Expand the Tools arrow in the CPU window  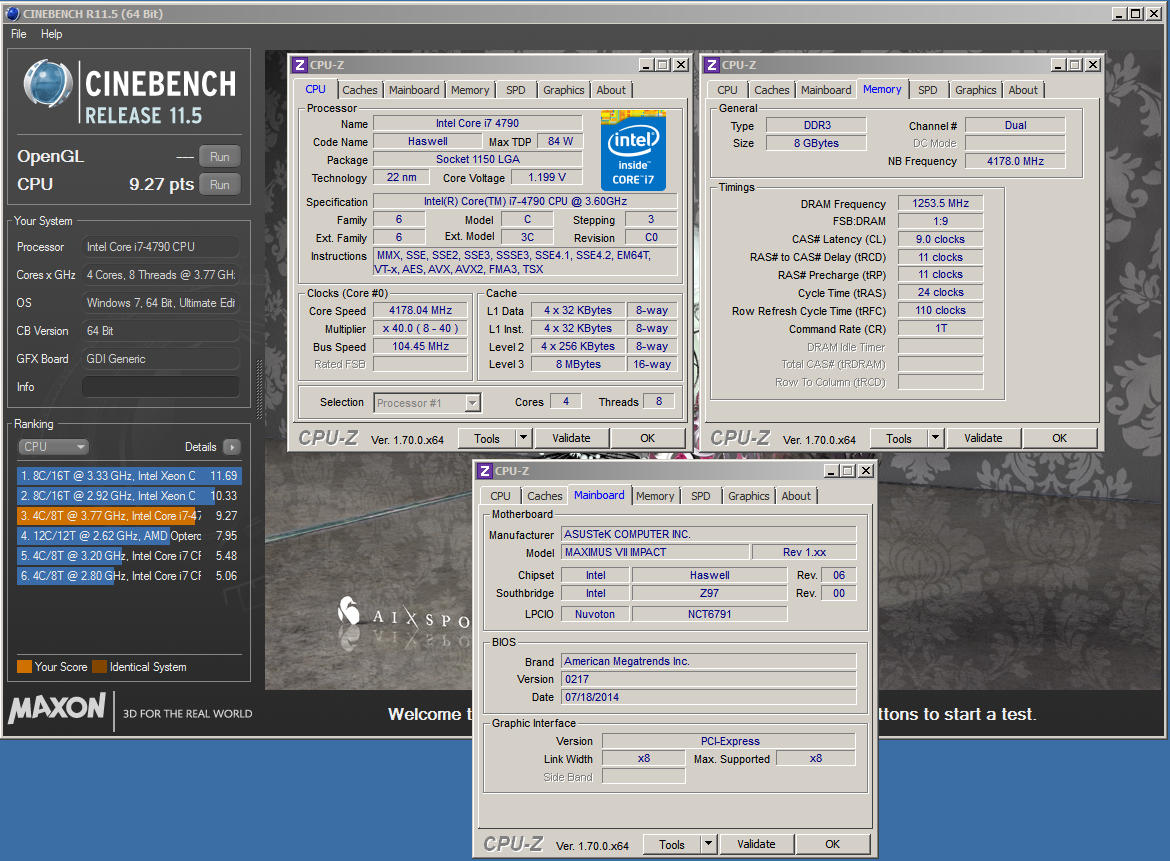point(524,438)
